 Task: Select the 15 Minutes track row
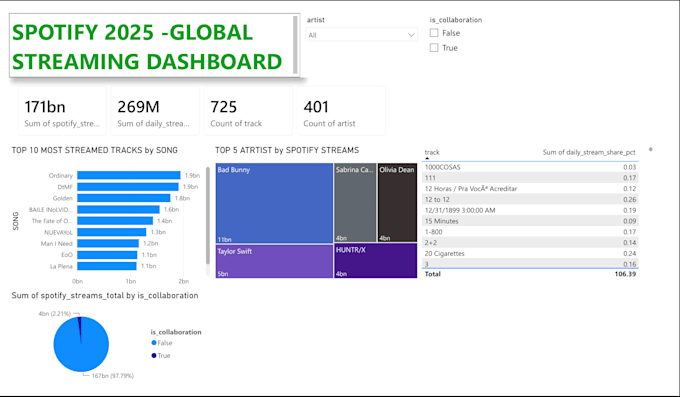pos(530,221)
